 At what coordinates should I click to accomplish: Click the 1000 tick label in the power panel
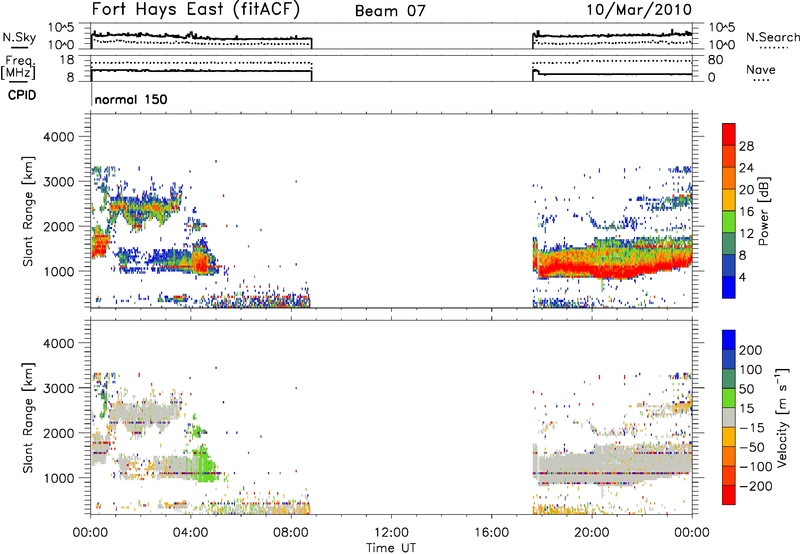(x=59, y=271)
